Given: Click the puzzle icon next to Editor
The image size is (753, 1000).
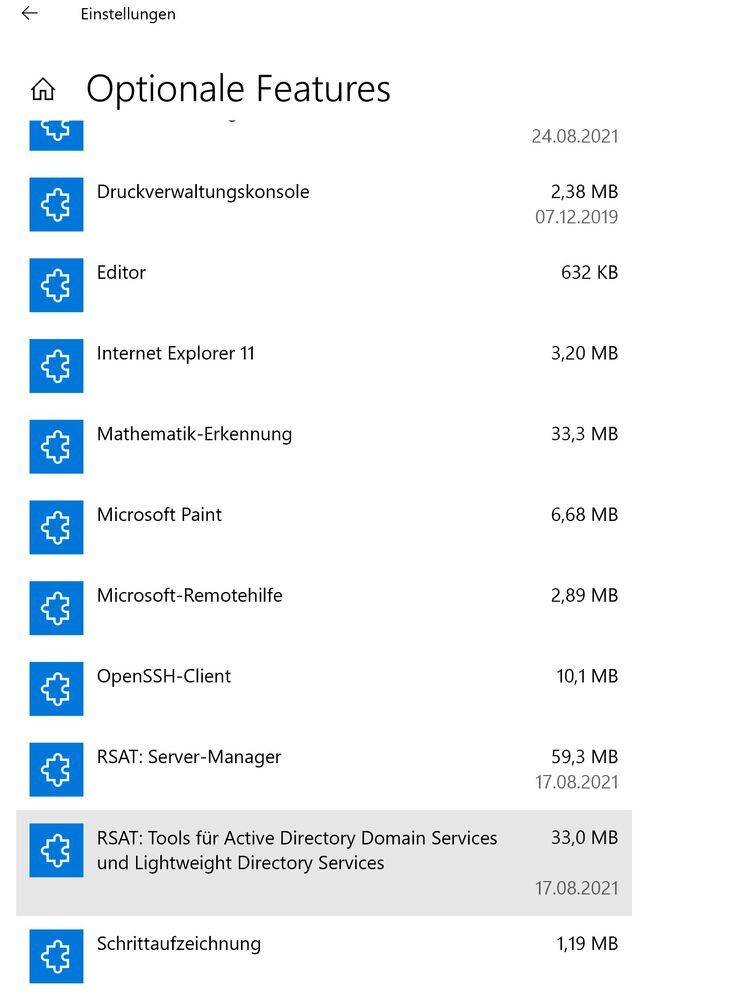Looking at the screenshot, I should coord(56,285).
